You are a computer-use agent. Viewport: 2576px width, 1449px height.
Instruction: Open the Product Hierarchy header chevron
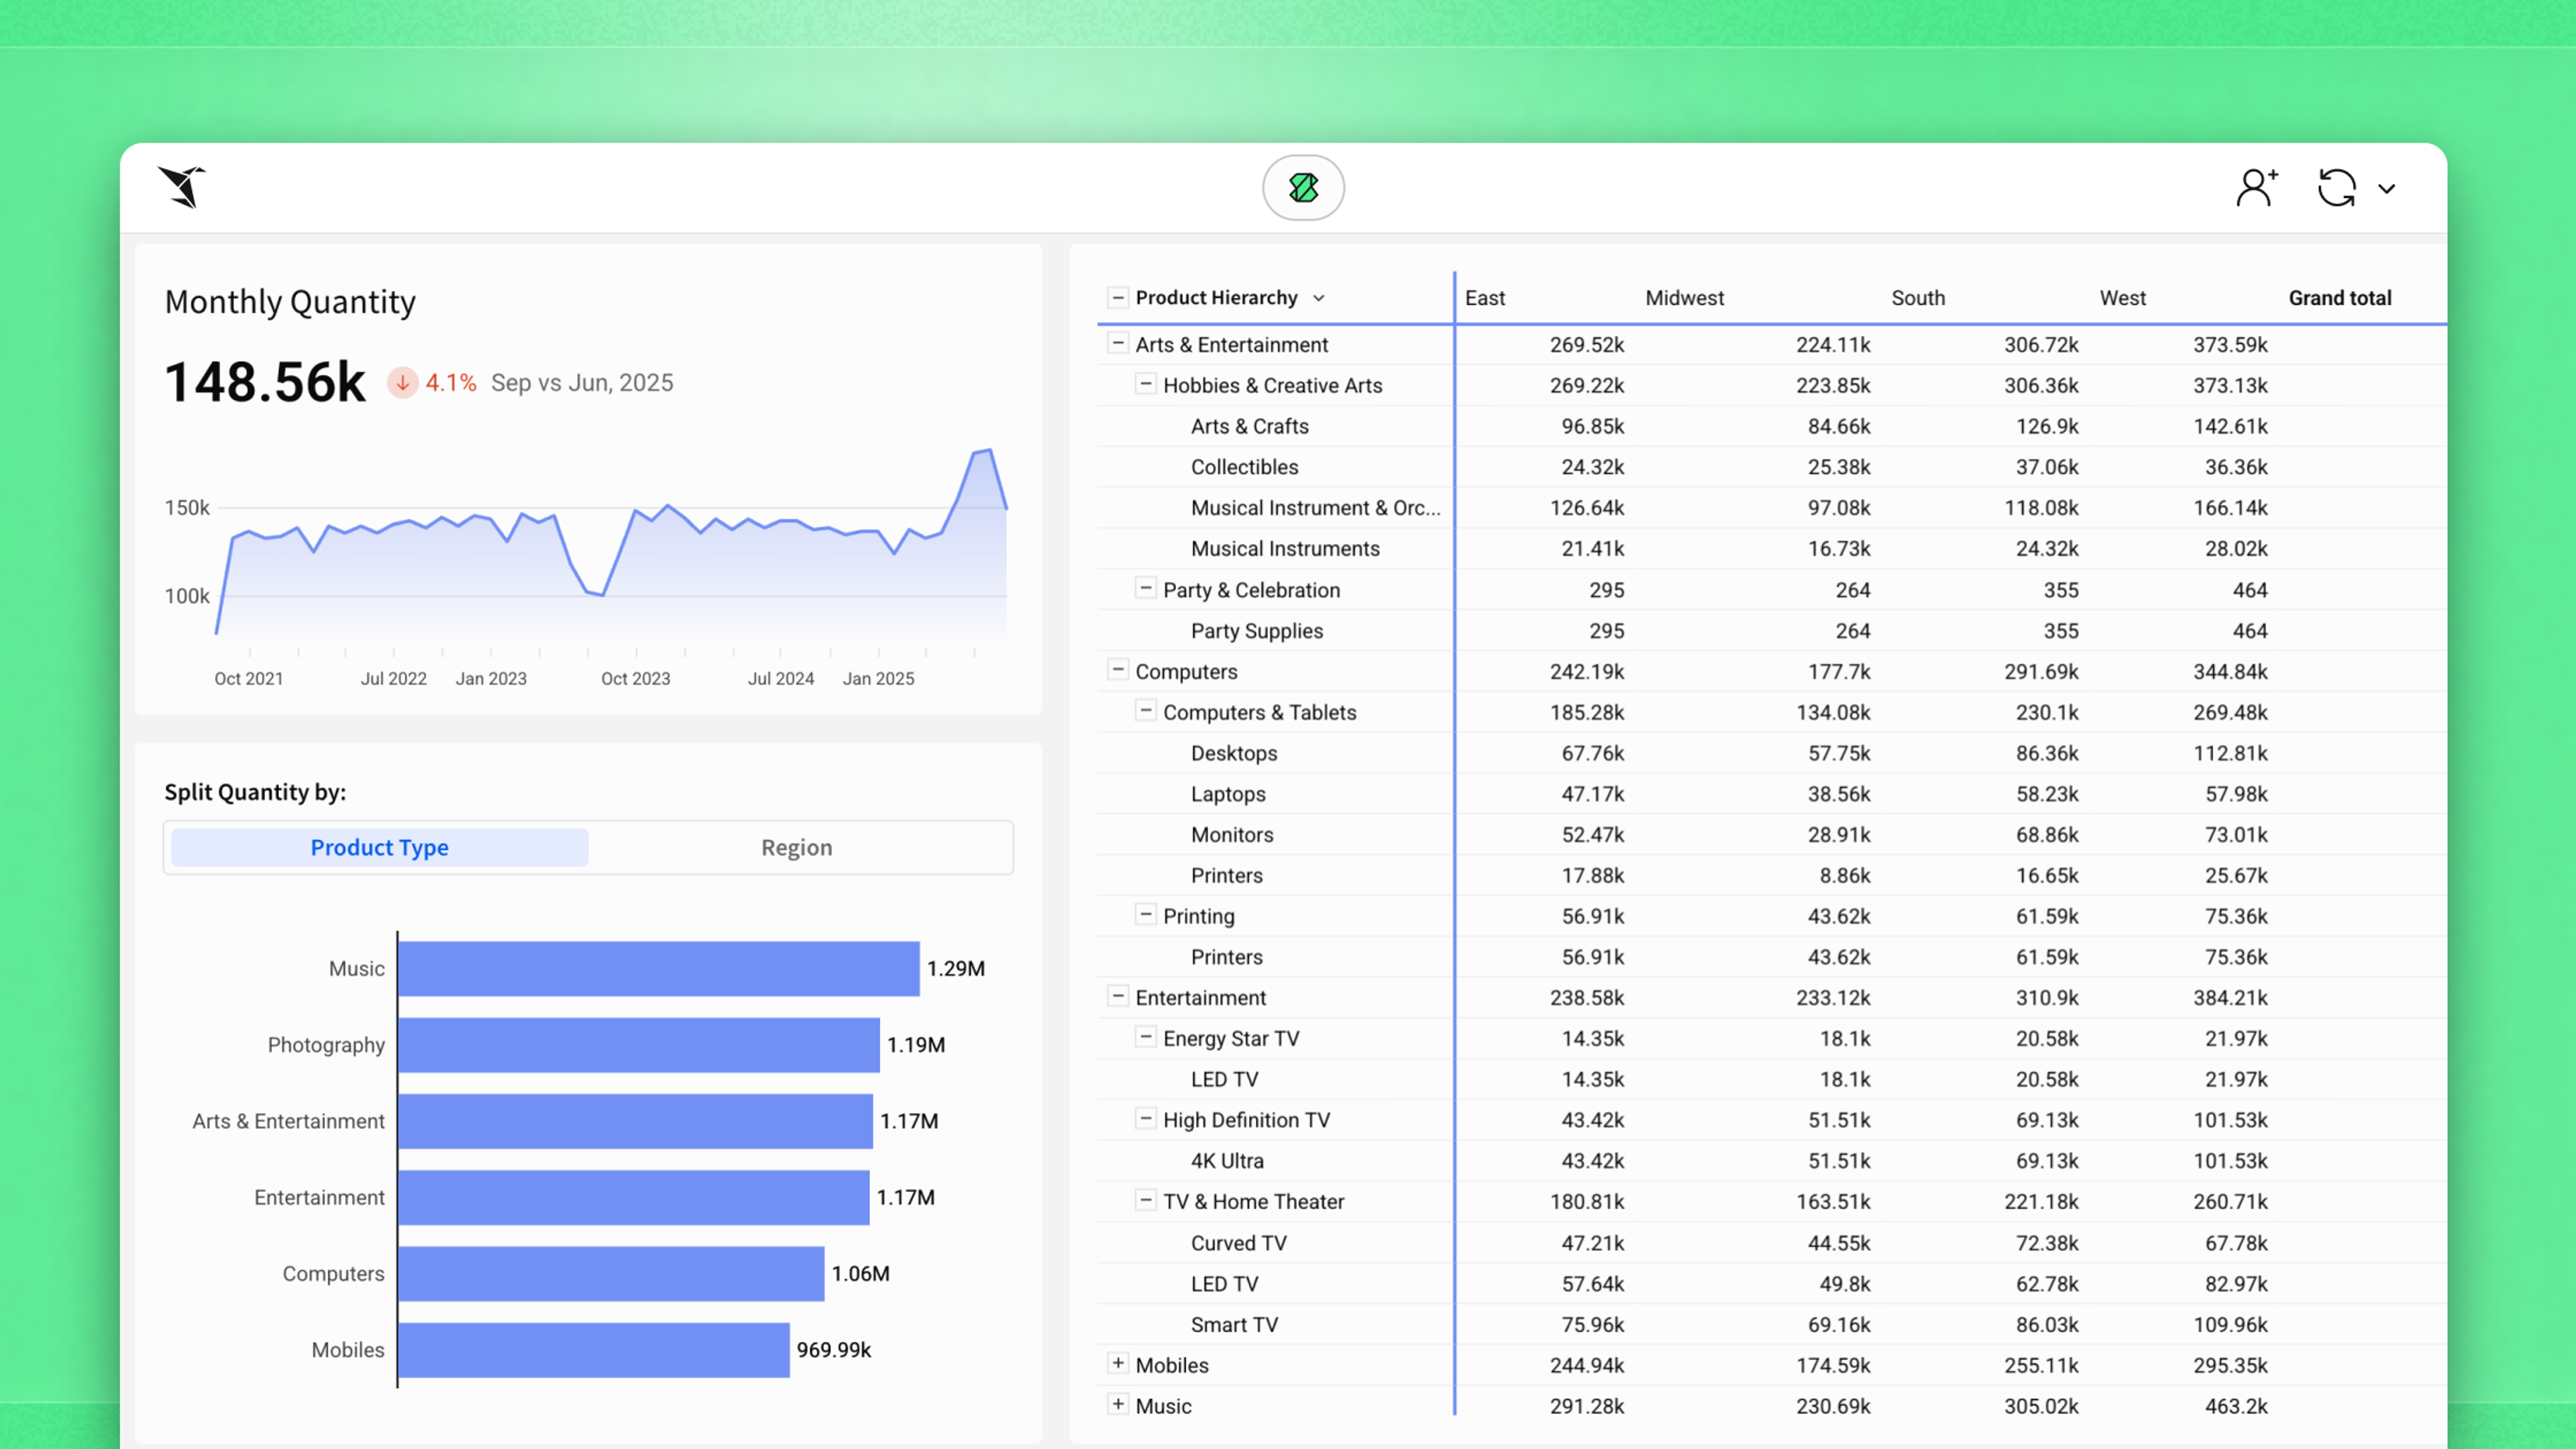(x=1319, y=298)
